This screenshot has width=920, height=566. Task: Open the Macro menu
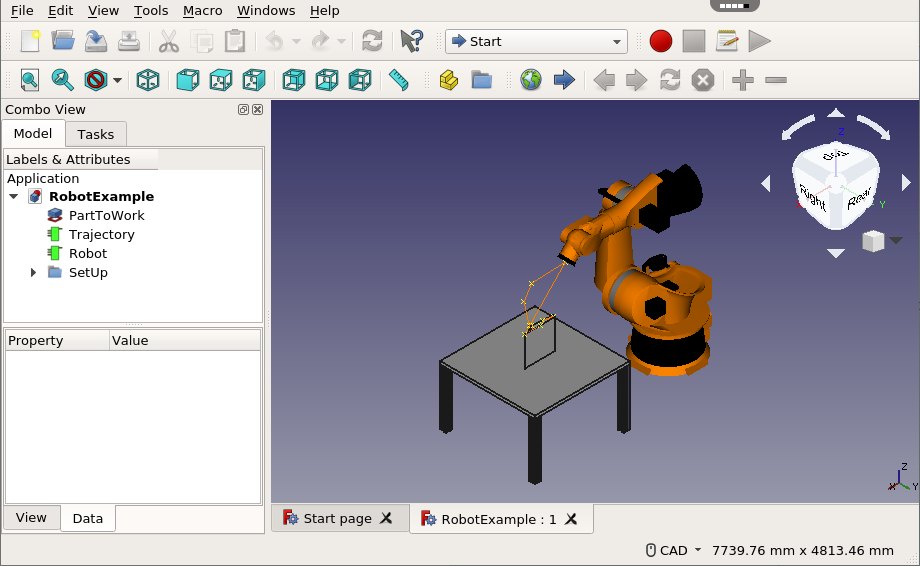pyautogui.click(x=202, y=11)
